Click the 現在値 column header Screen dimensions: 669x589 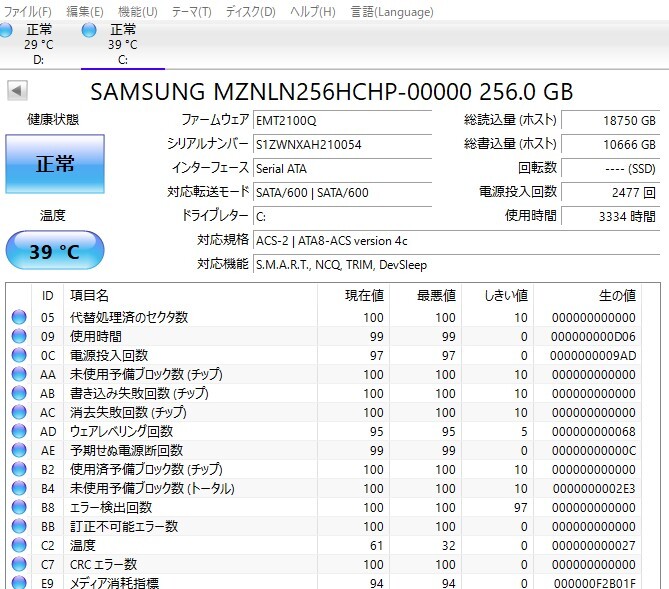353,295
